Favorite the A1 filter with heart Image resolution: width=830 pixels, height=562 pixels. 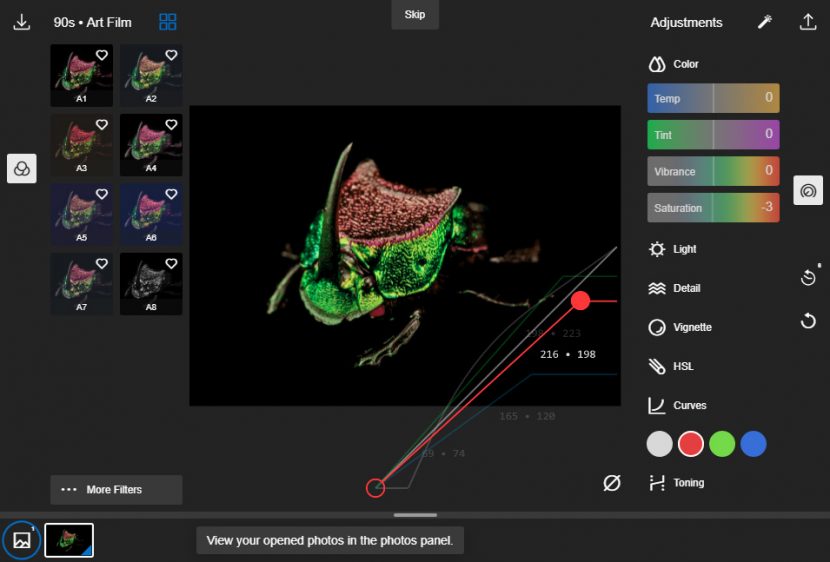[x=101, y=56]
